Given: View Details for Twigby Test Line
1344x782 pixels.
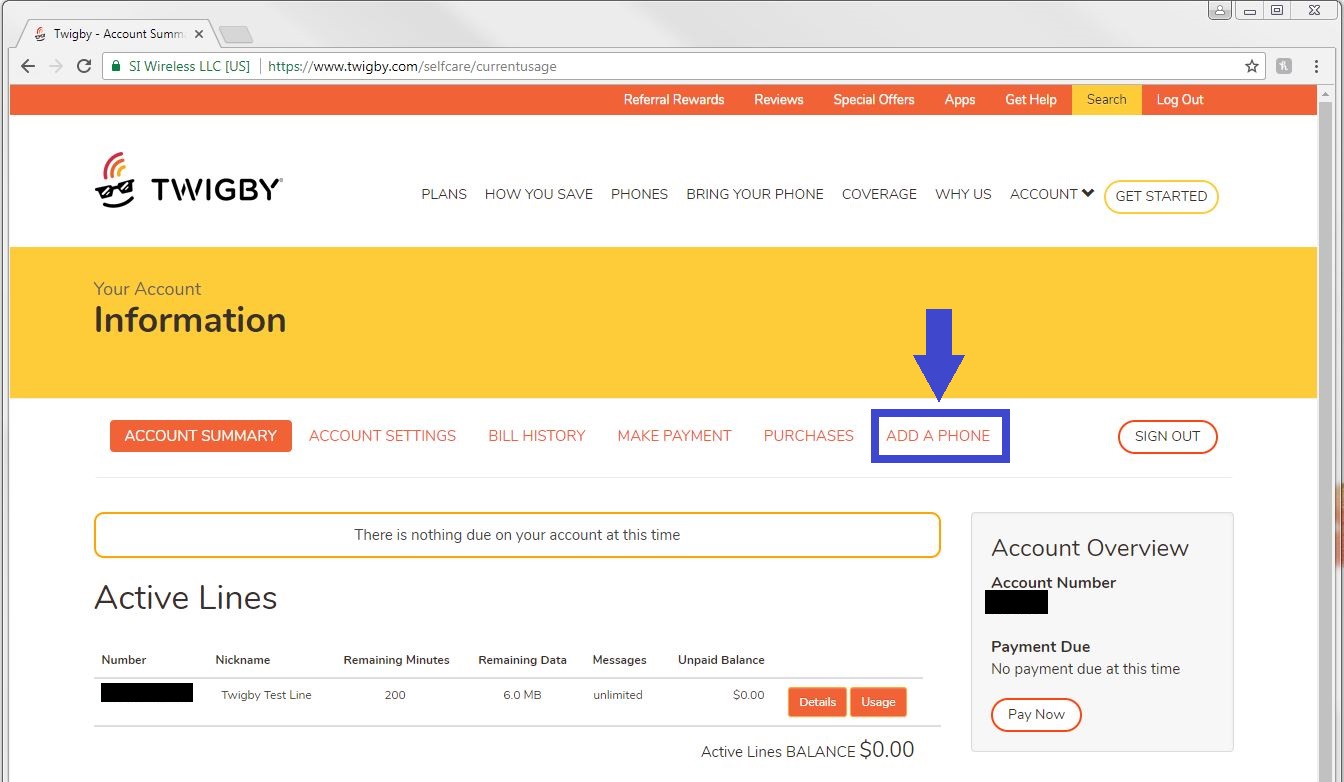Looking at the screenshot, I should 817,702.
